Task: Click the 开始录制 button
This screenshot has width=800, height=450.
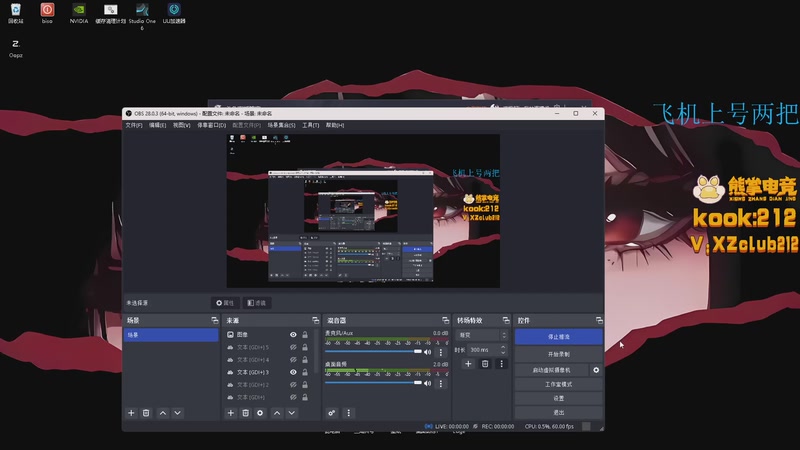Action: pos(559,354)
